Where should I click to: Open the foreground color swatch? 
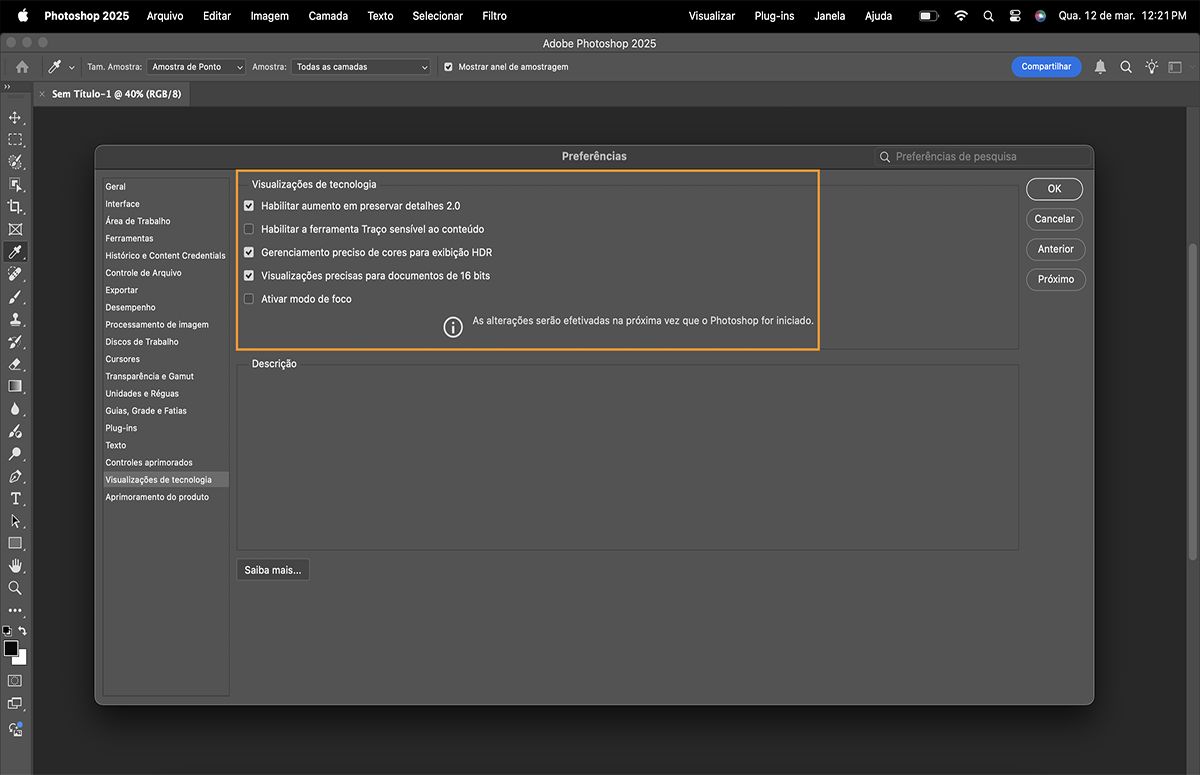pyautogui.click(x=11, y=649)
